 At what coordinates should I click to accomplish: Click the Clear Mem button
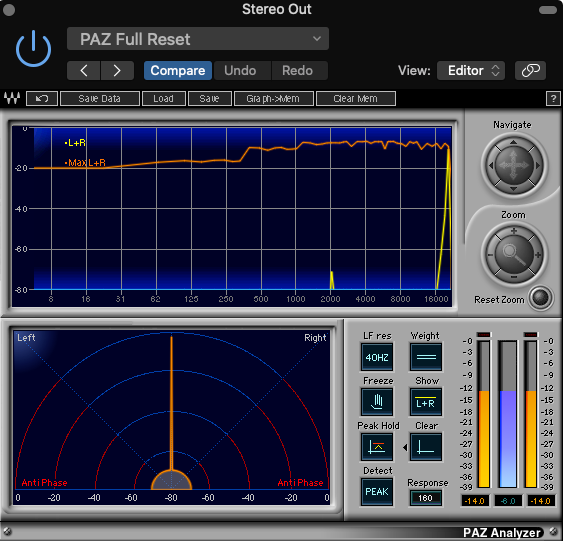pos(355,98)
